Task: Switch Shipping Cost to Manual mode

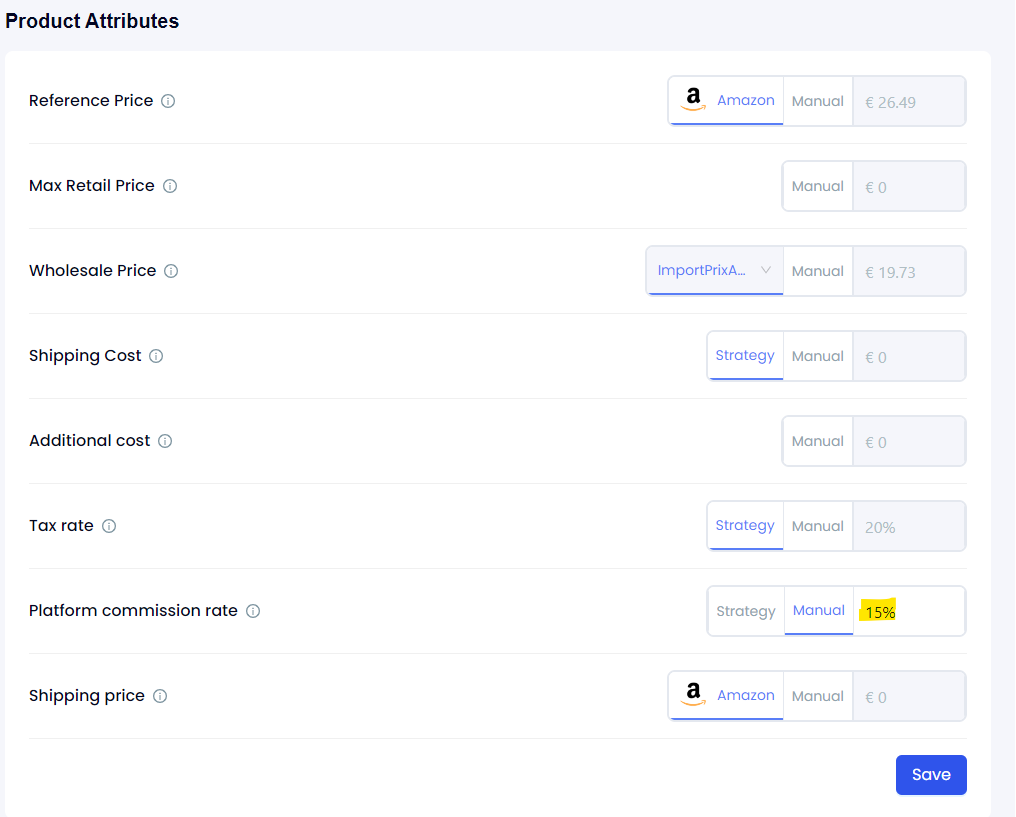Action: (818, 356)
